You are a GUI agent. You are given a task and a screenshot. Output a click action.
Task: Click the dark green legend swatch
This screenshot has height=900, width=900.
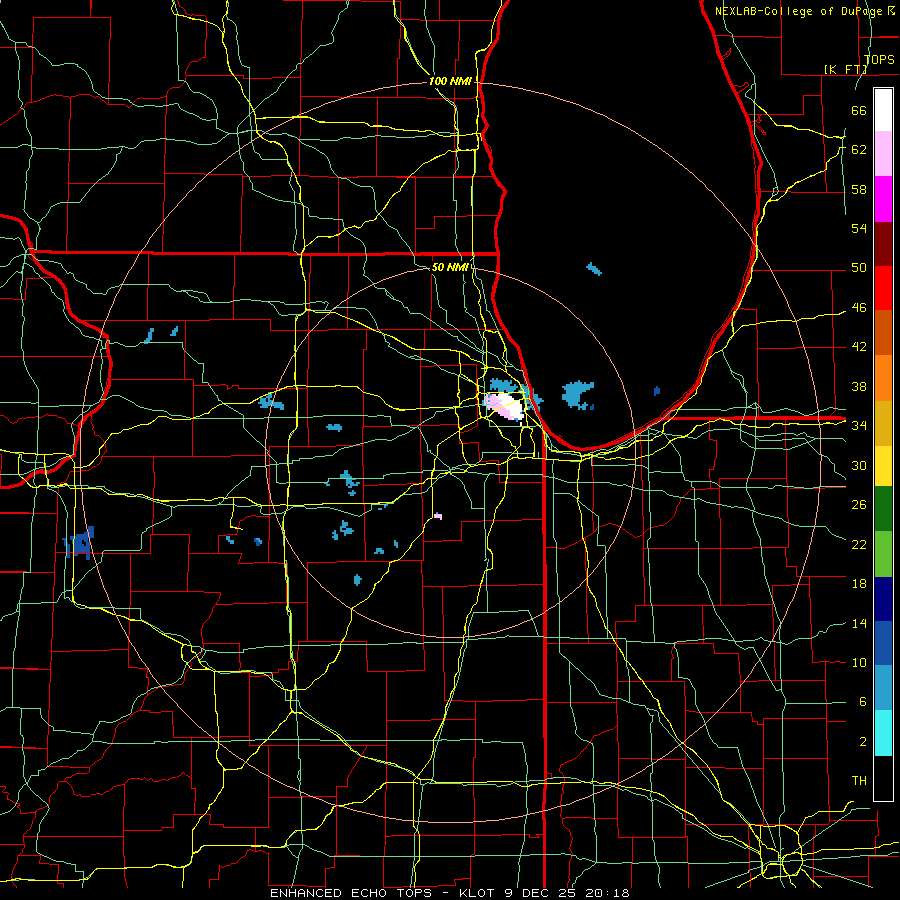[883, 509]
